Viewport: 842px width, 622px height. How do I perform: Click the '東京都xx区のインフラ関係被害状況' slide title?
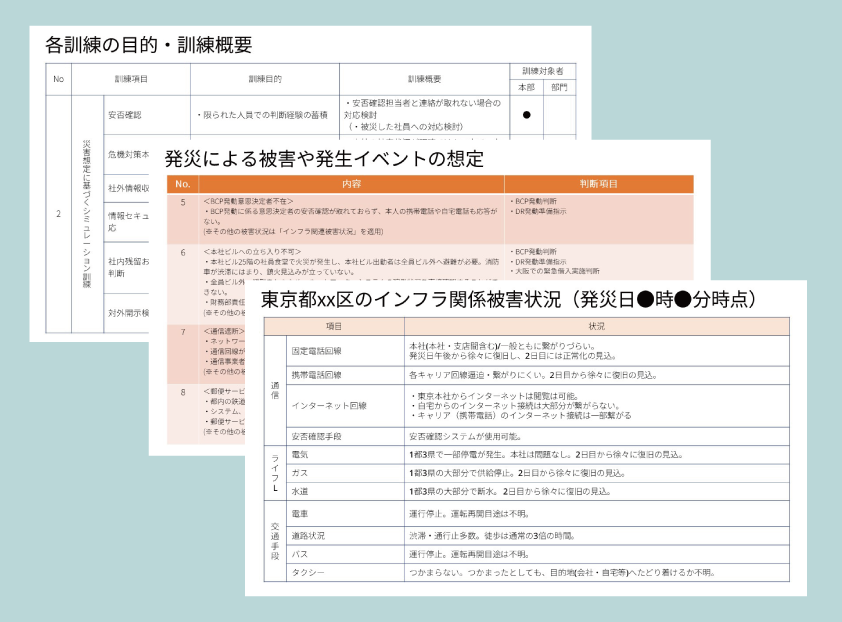tap(509, 299)
